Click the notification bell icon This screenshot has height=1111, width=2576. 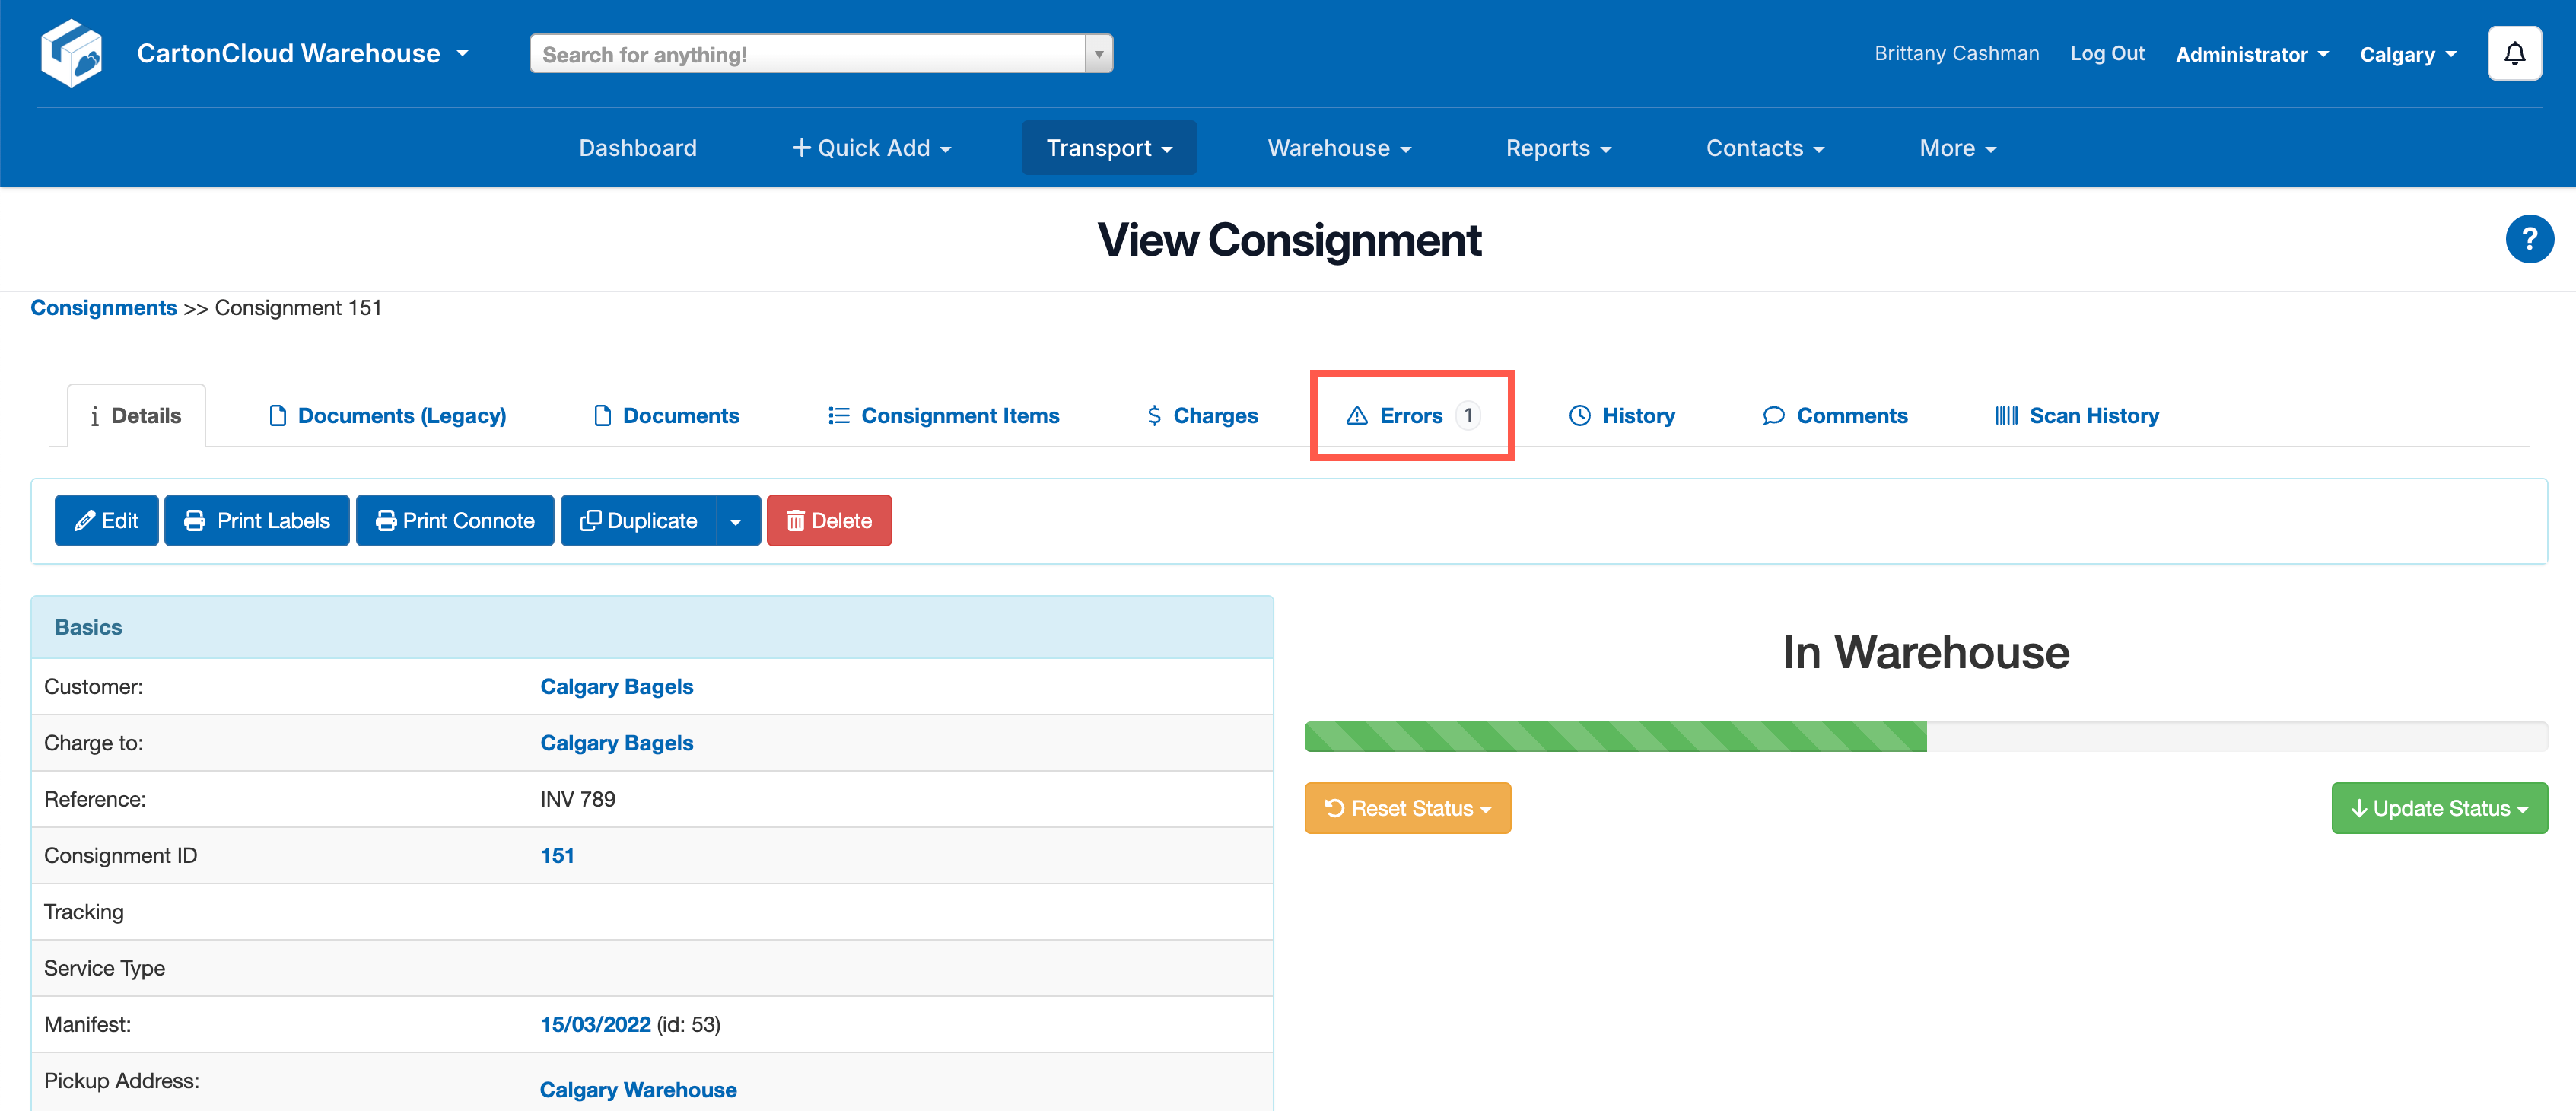pyautogui.click(x=2513, y=54)
